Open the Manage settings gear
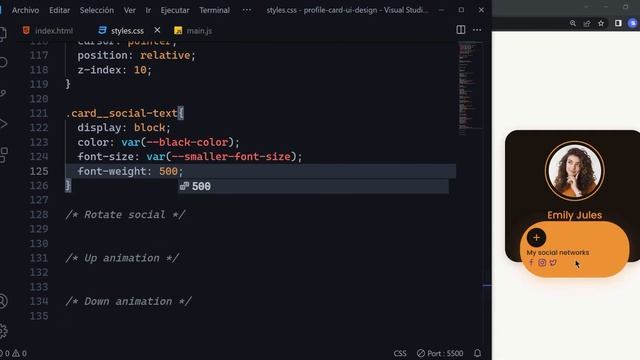The height and width of the screenshot is (360, 640). coord(3,331)
